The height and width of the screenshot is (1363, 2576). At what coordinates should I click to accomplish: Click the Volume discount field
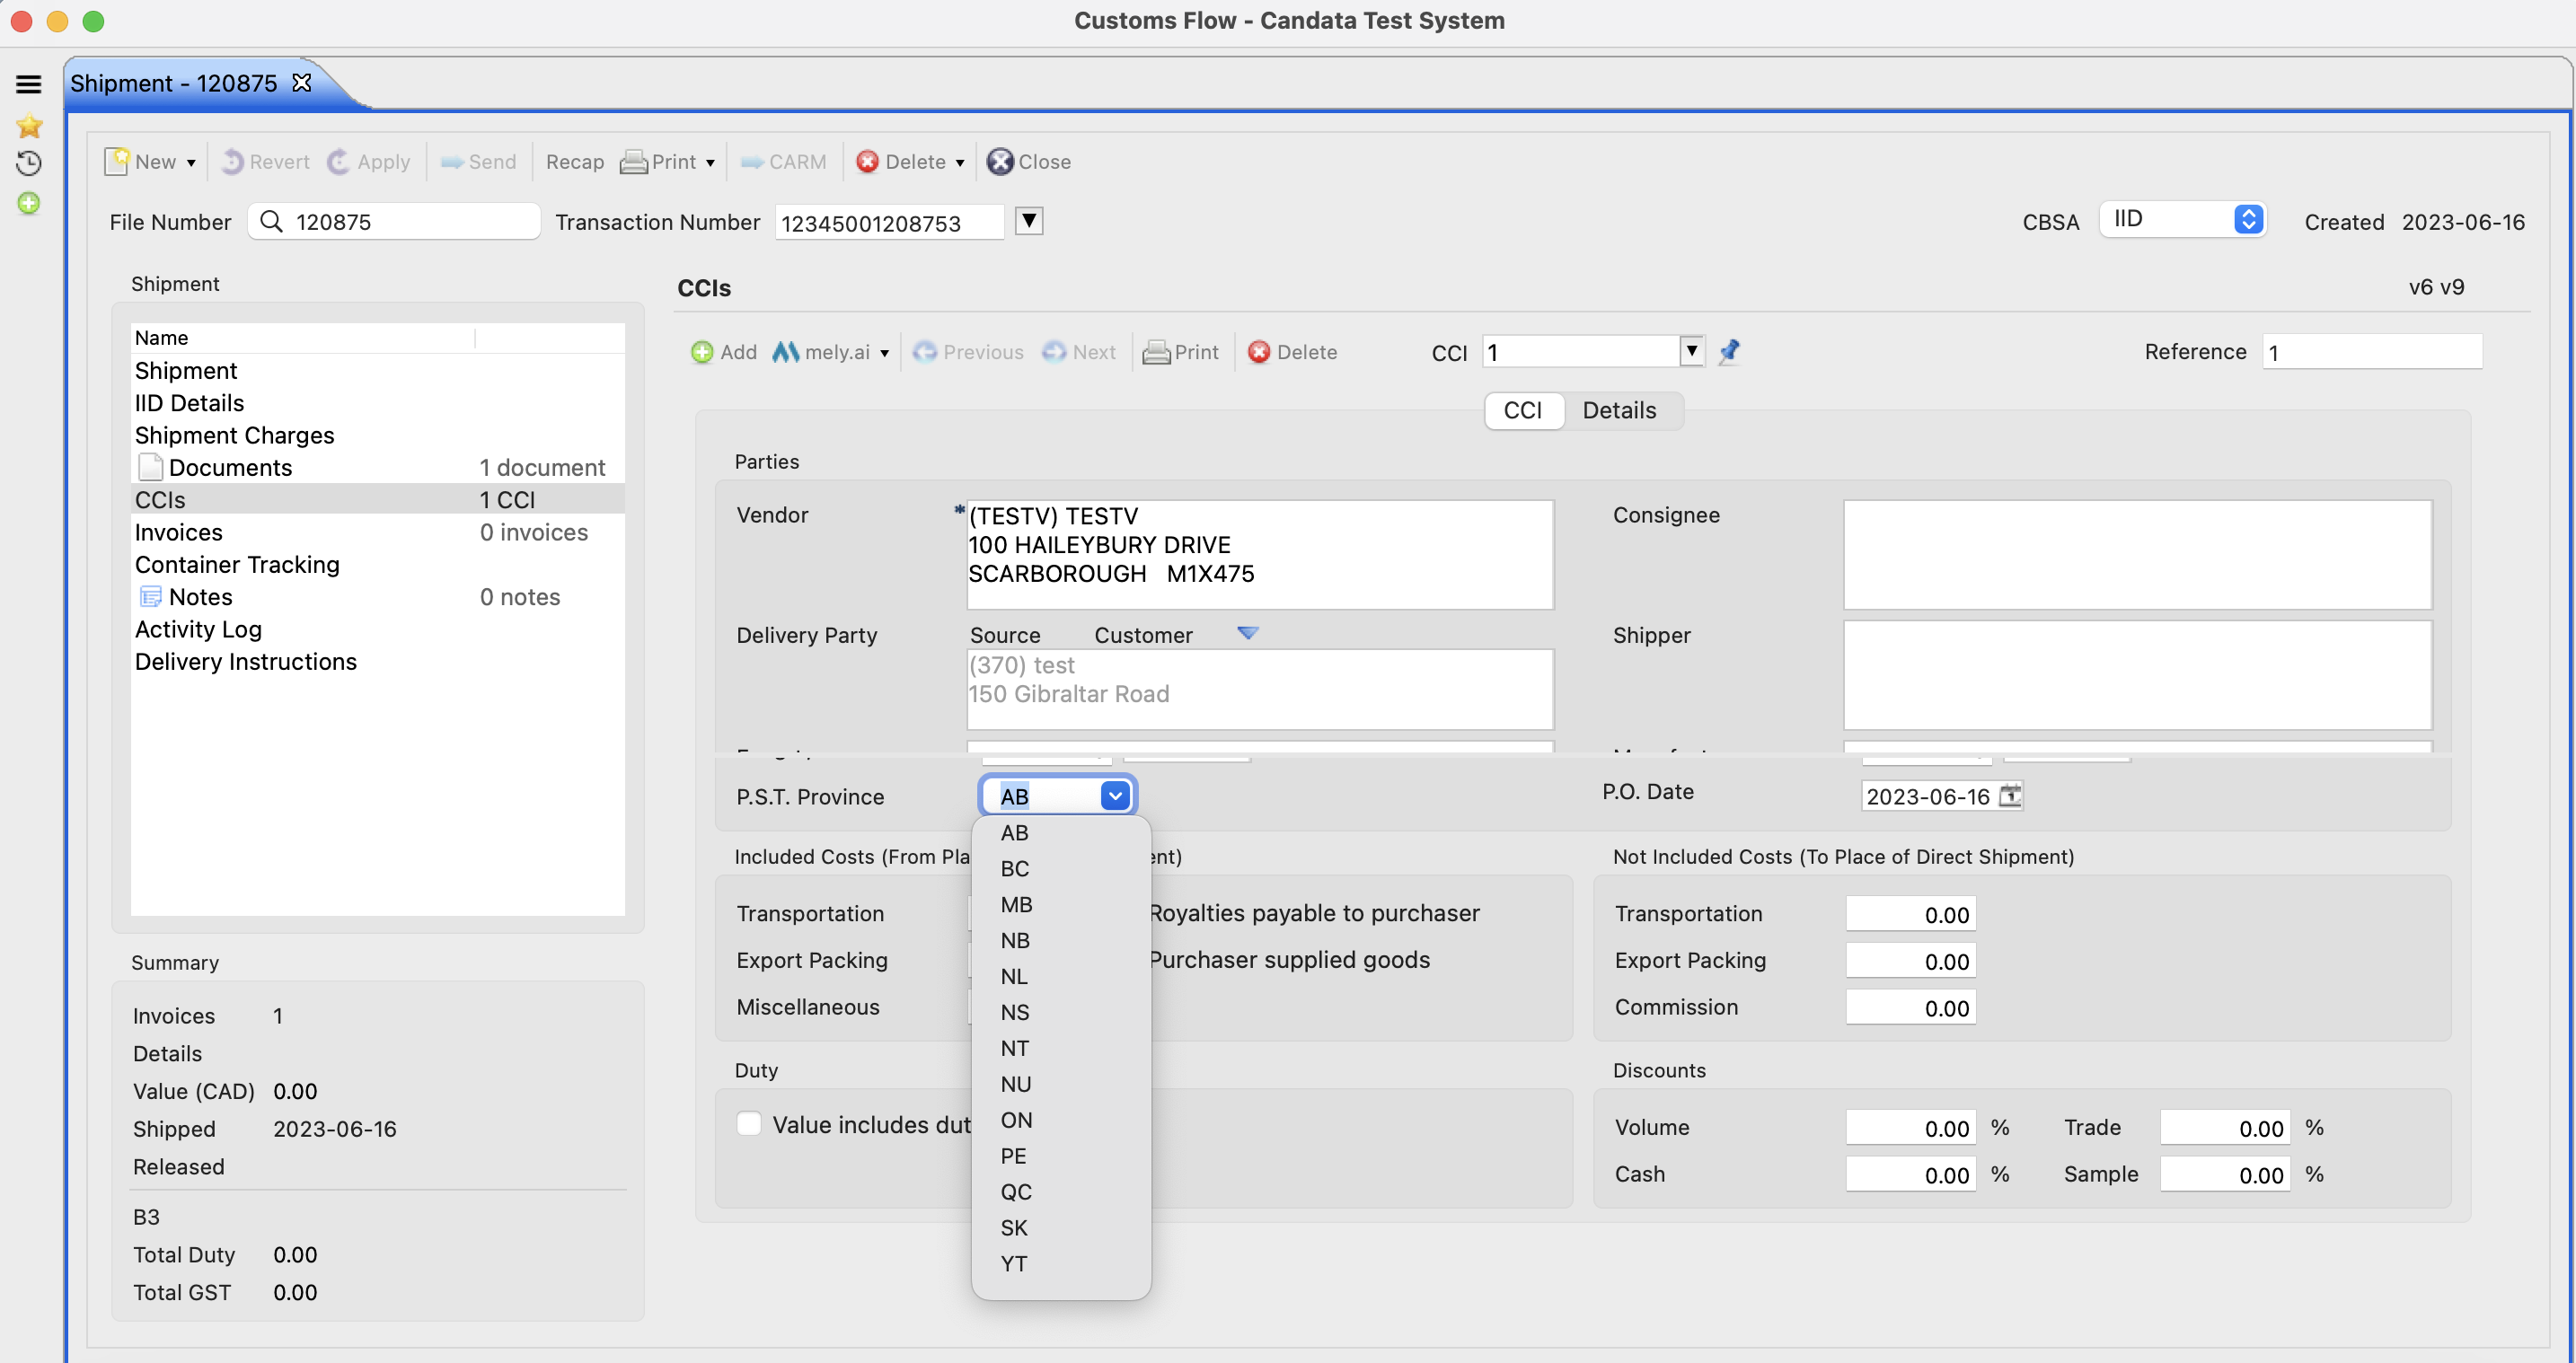(1910, 1128)
